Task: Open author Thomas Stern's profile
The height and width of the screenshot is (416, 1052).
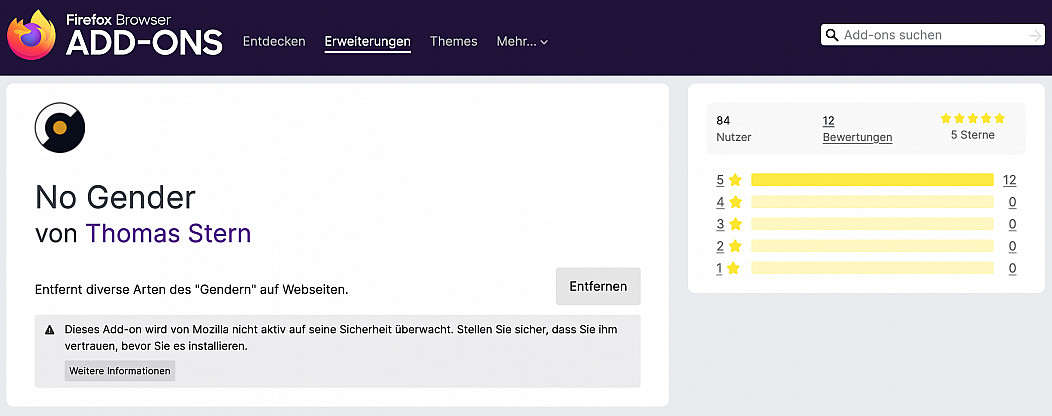Action: (x=168, y=233)
